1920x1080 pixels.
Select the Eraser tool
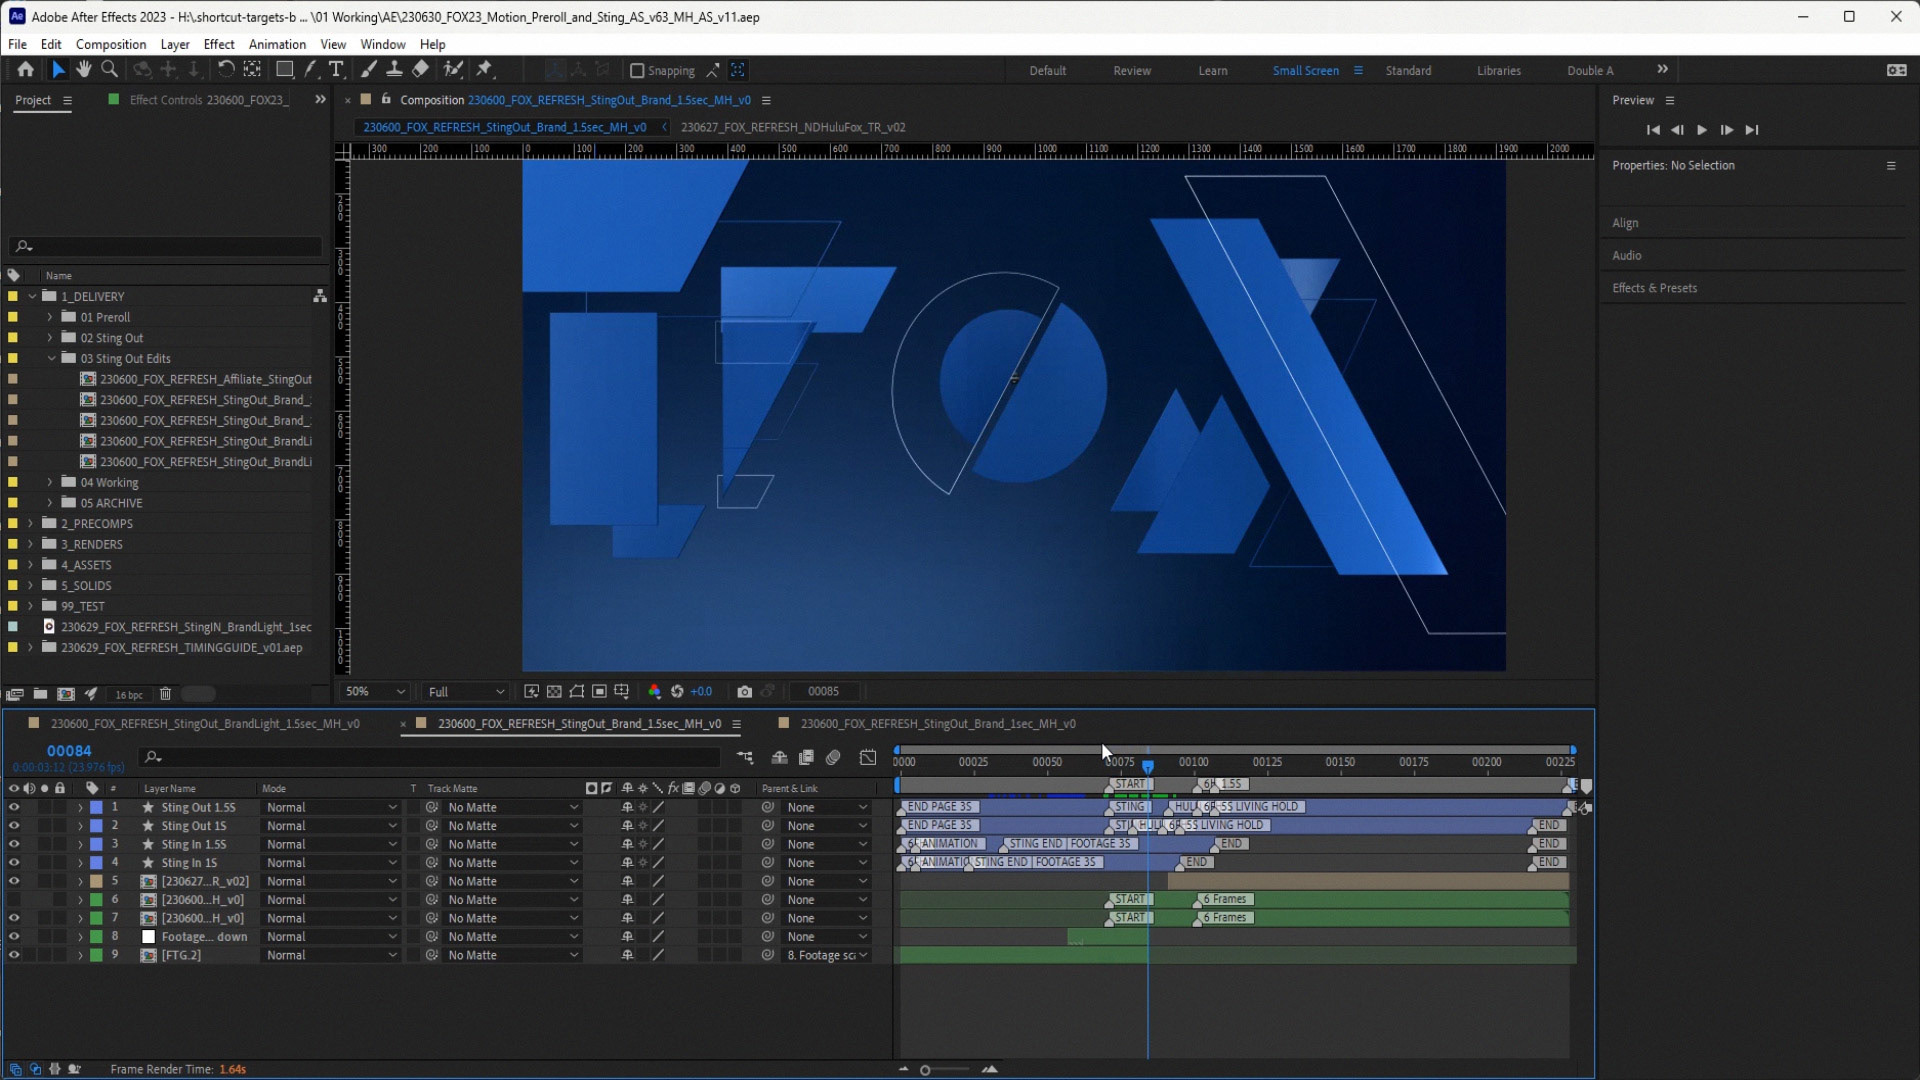420,69
